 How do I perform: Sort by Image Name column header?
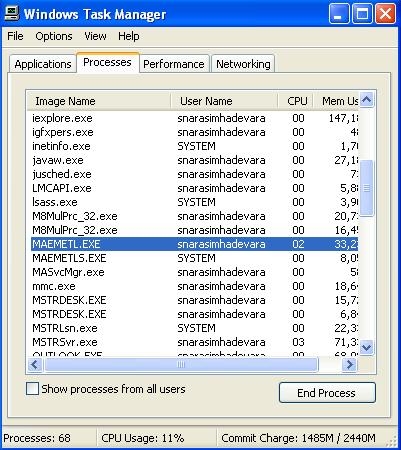99,101
